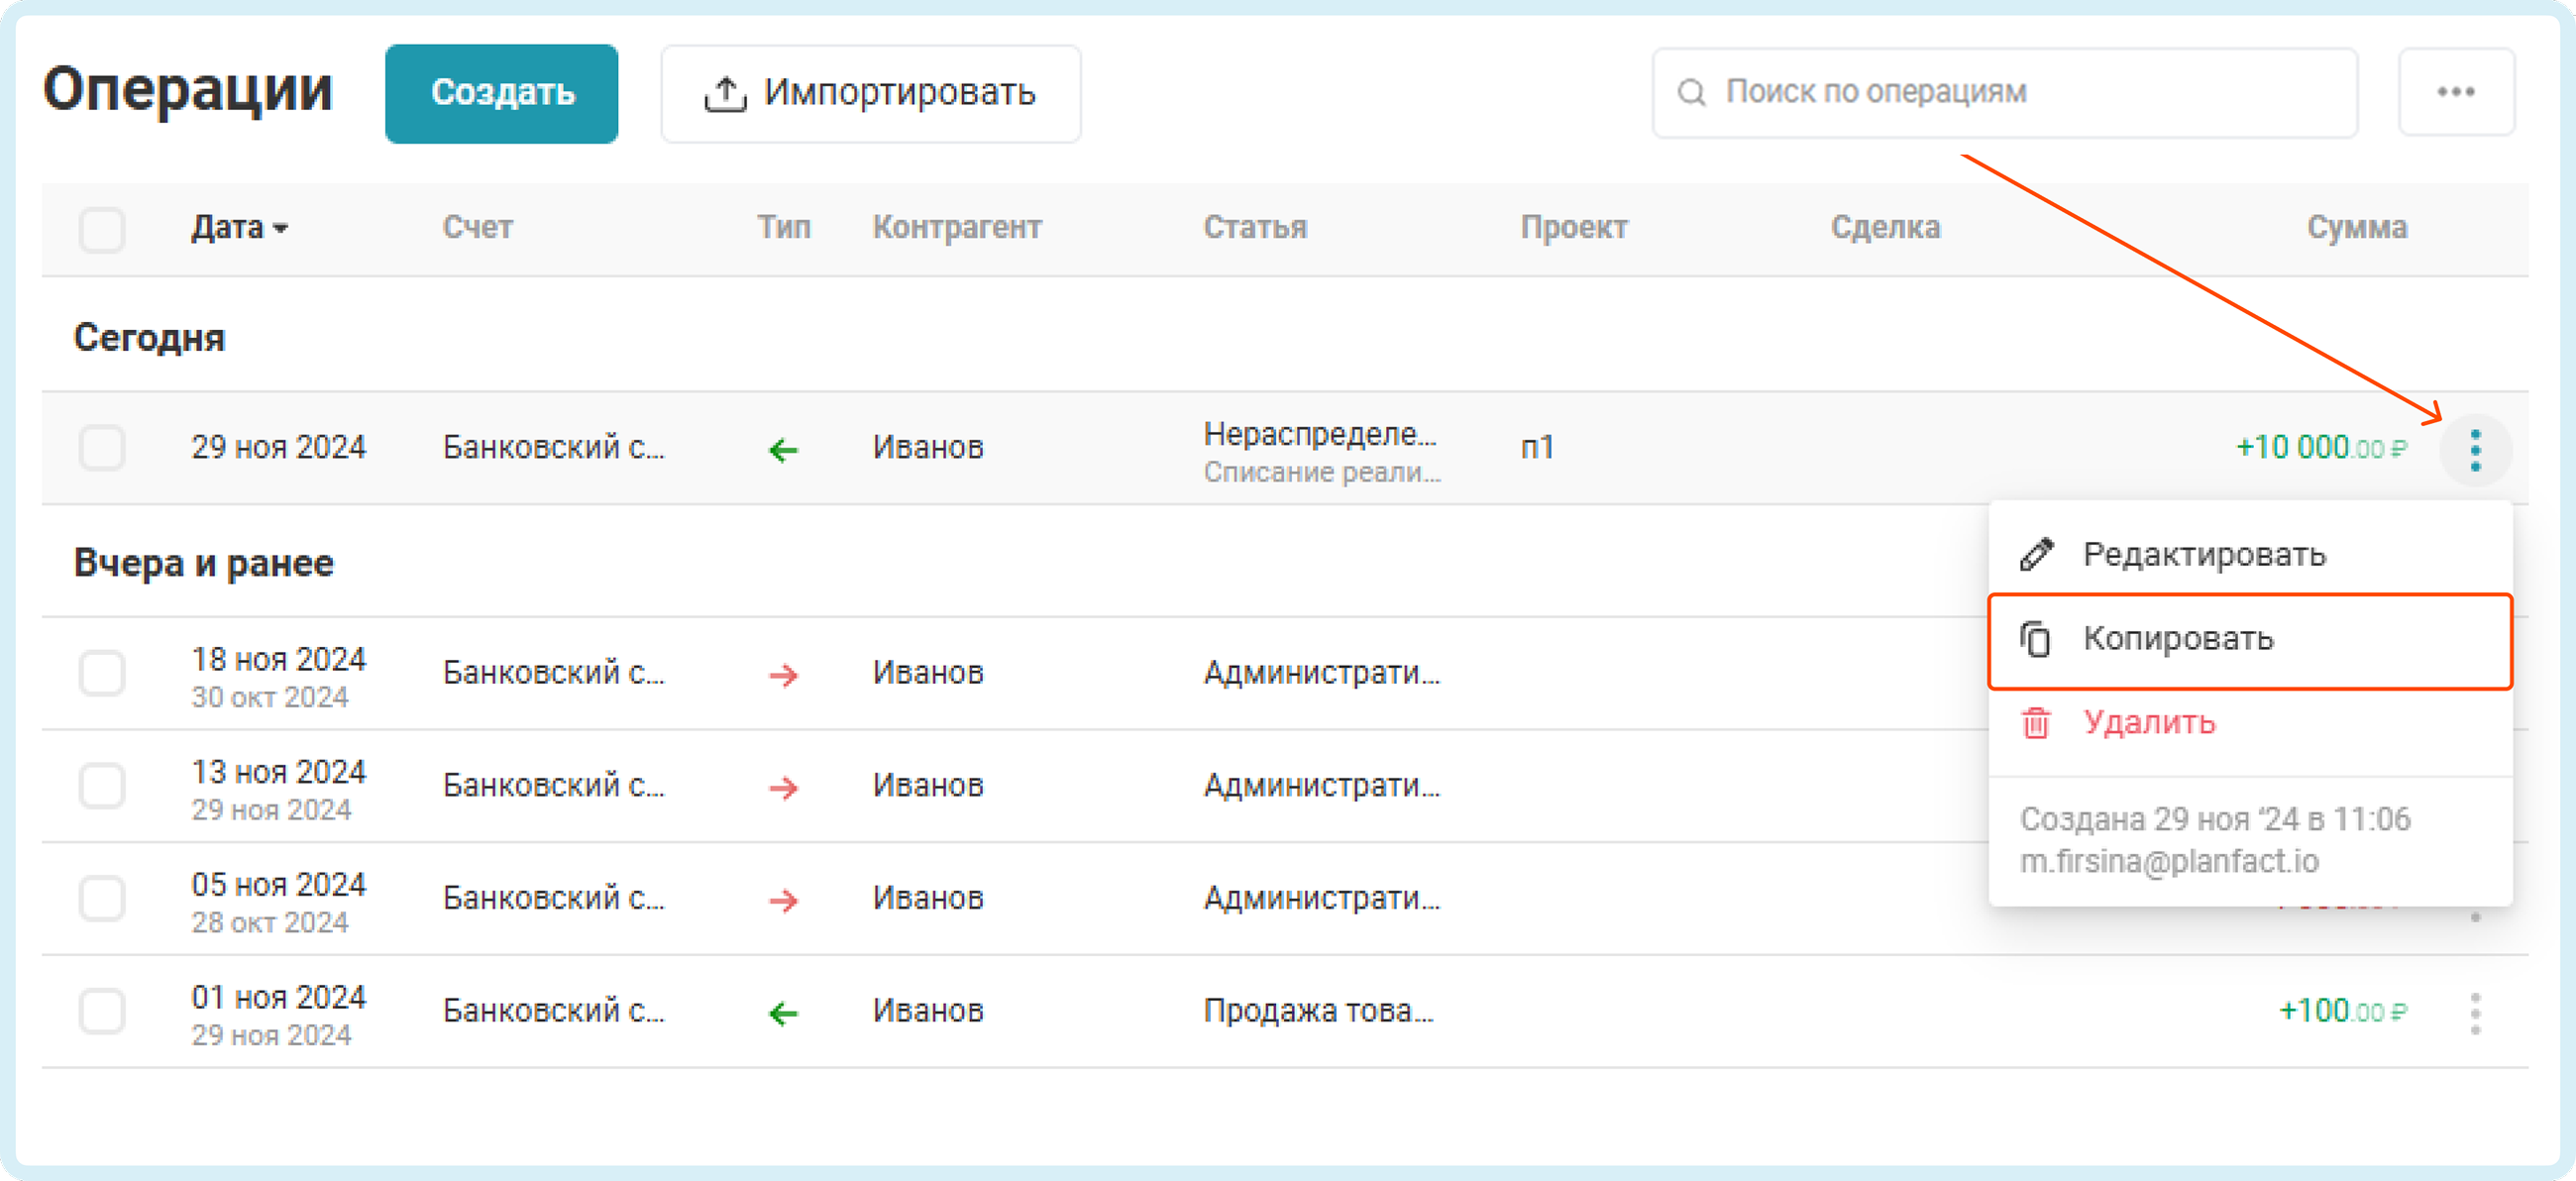Open the kebab menu for the +100 operation
2576x1181 pixels.
pos(2474,1013)
